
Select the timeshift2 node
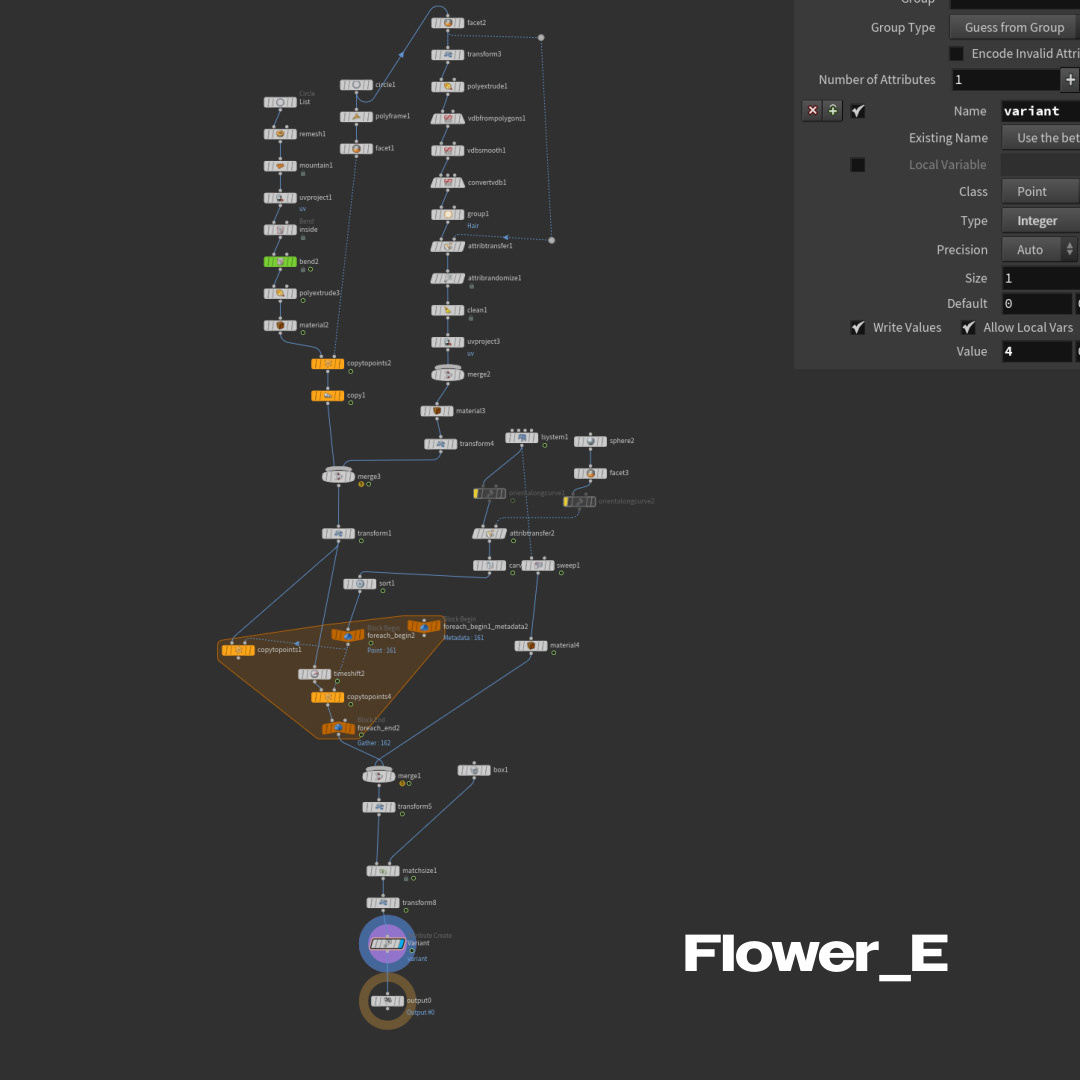click(314, 674)
